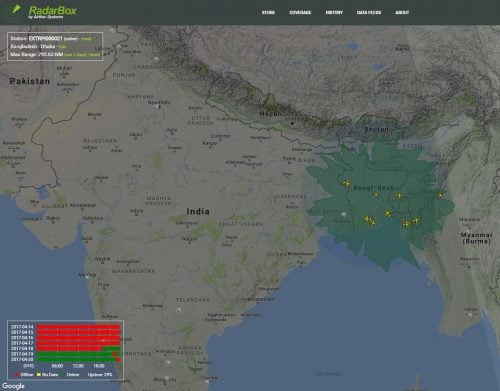The width and height of the screenshot is (500, 391).
Task: Click the green online segment on 2017-04-18
Action: tap(111, 348)
